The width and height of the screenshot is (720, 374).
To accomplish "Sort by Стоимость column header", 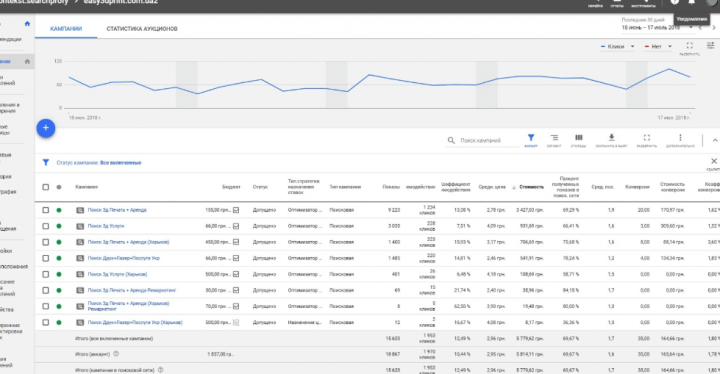I will 531,187.
